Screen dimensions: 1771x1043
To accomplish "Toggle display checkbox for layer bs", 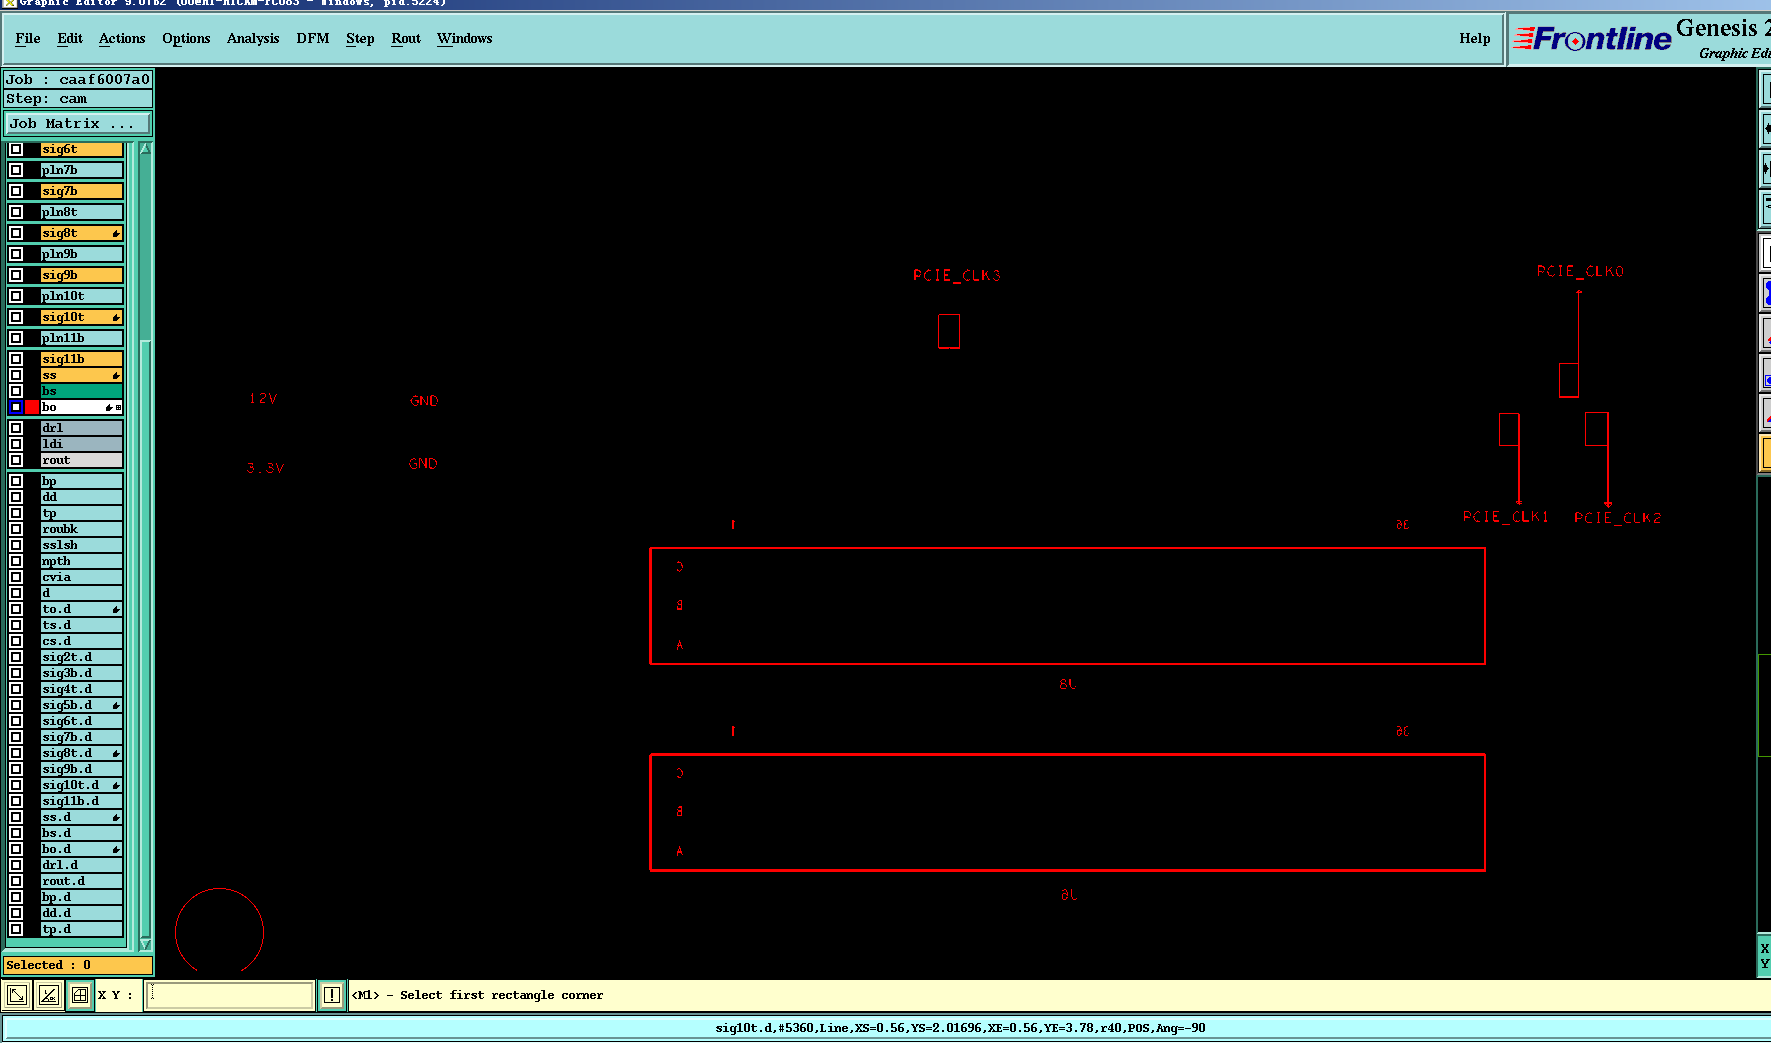I will 16,392.
